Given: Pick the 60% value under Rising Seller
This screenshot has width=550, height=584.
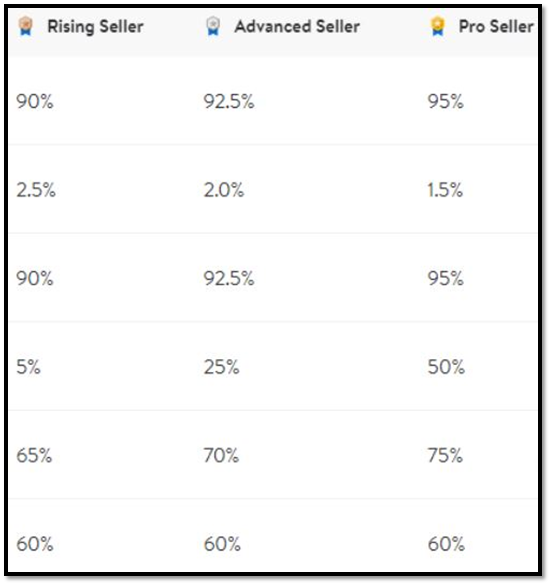Looking at the screenshot, I should click(35, 544).
